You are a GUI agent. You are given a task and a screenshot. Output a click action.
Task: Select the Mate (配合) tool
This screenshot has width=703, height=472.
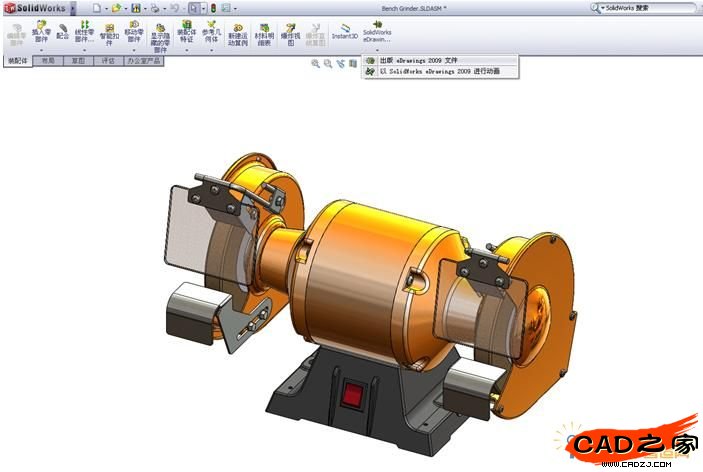pyautogui.click(x=63, y=30)
